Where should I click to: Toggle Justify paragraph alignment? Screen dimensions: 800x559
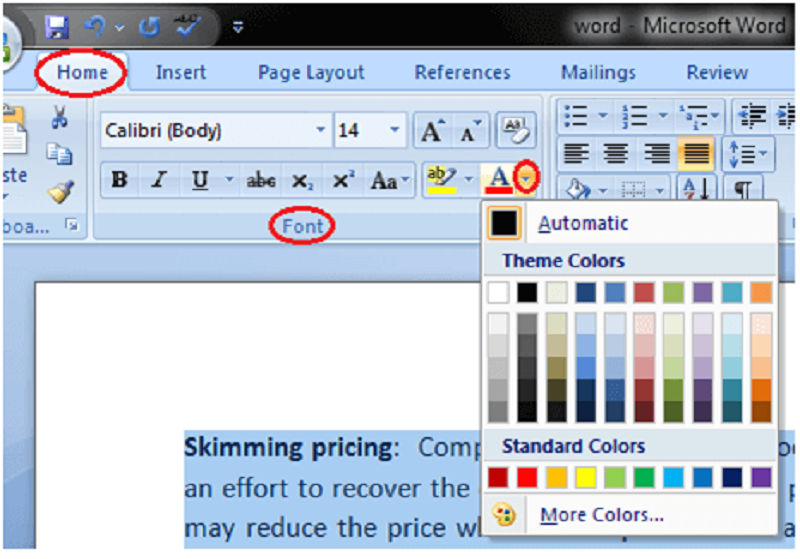pyautogui.click(x=696, y=154)
